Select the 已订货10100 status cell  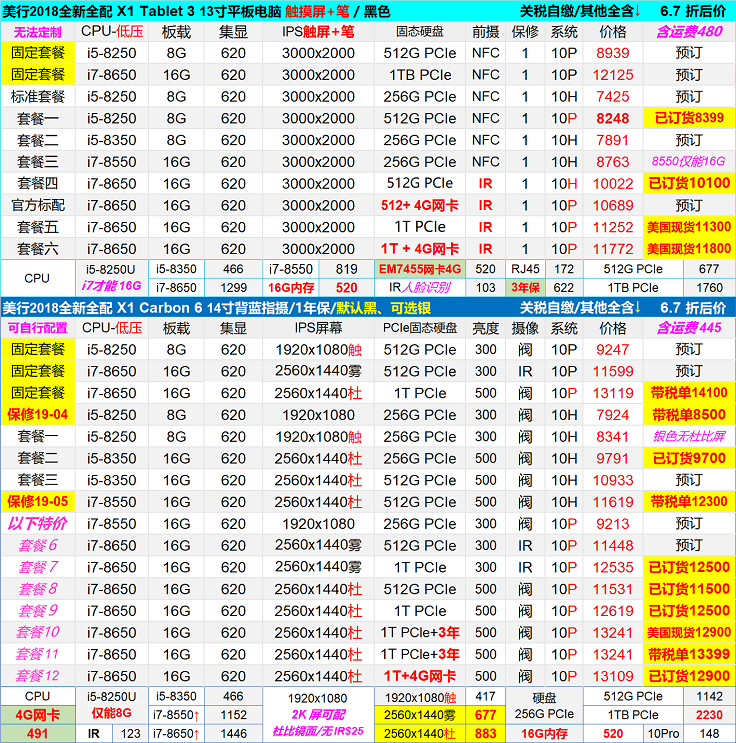click(x=689, y=183)
